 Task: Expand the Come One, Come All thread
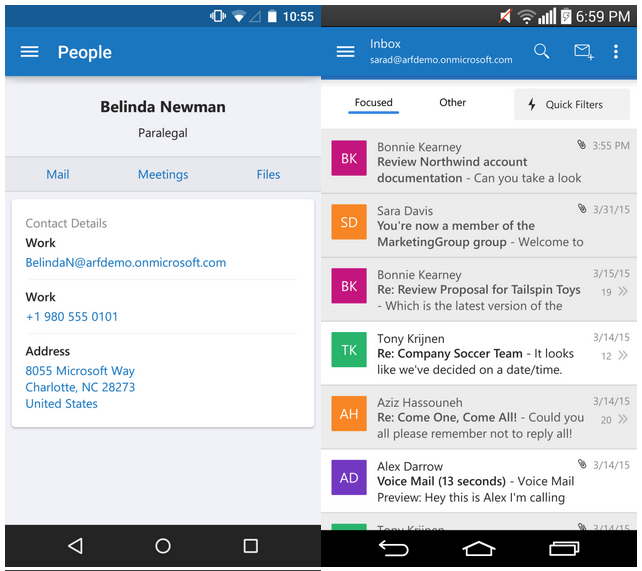622,420
